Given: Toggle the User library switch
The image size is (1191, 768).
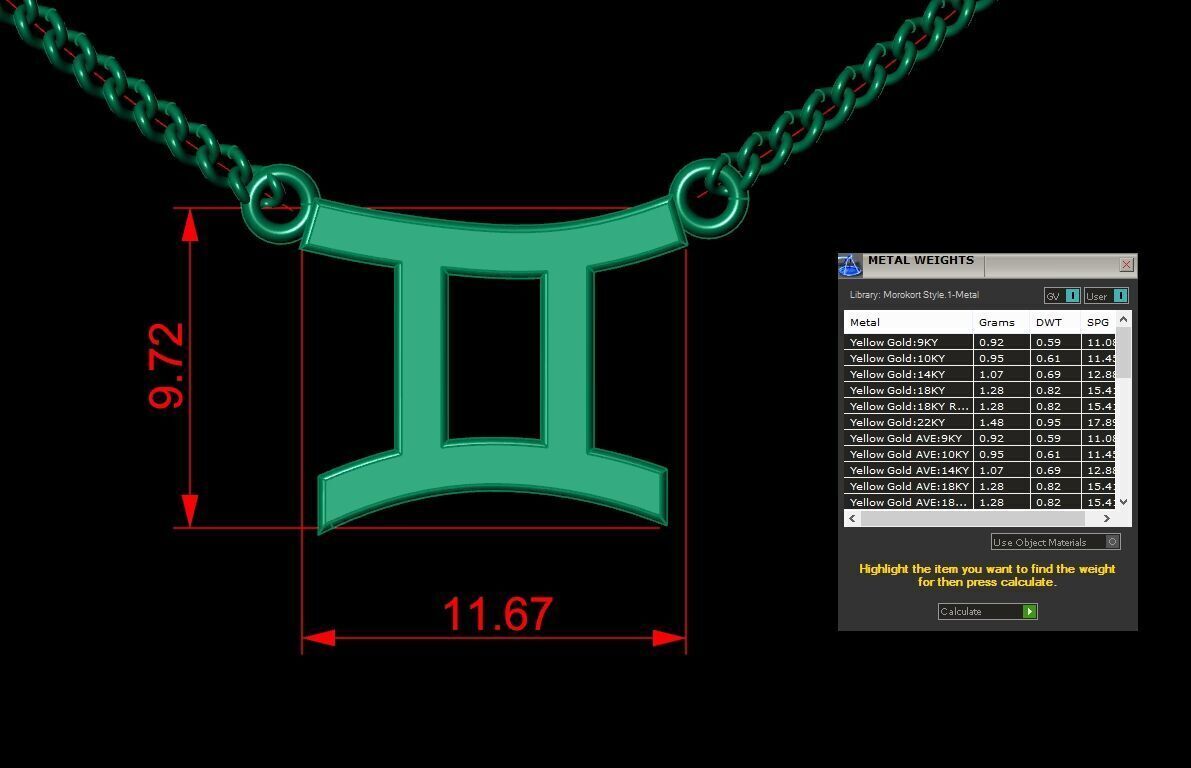Looking at the screenshot, I should pyautogui.click(x=1106, y=296).
